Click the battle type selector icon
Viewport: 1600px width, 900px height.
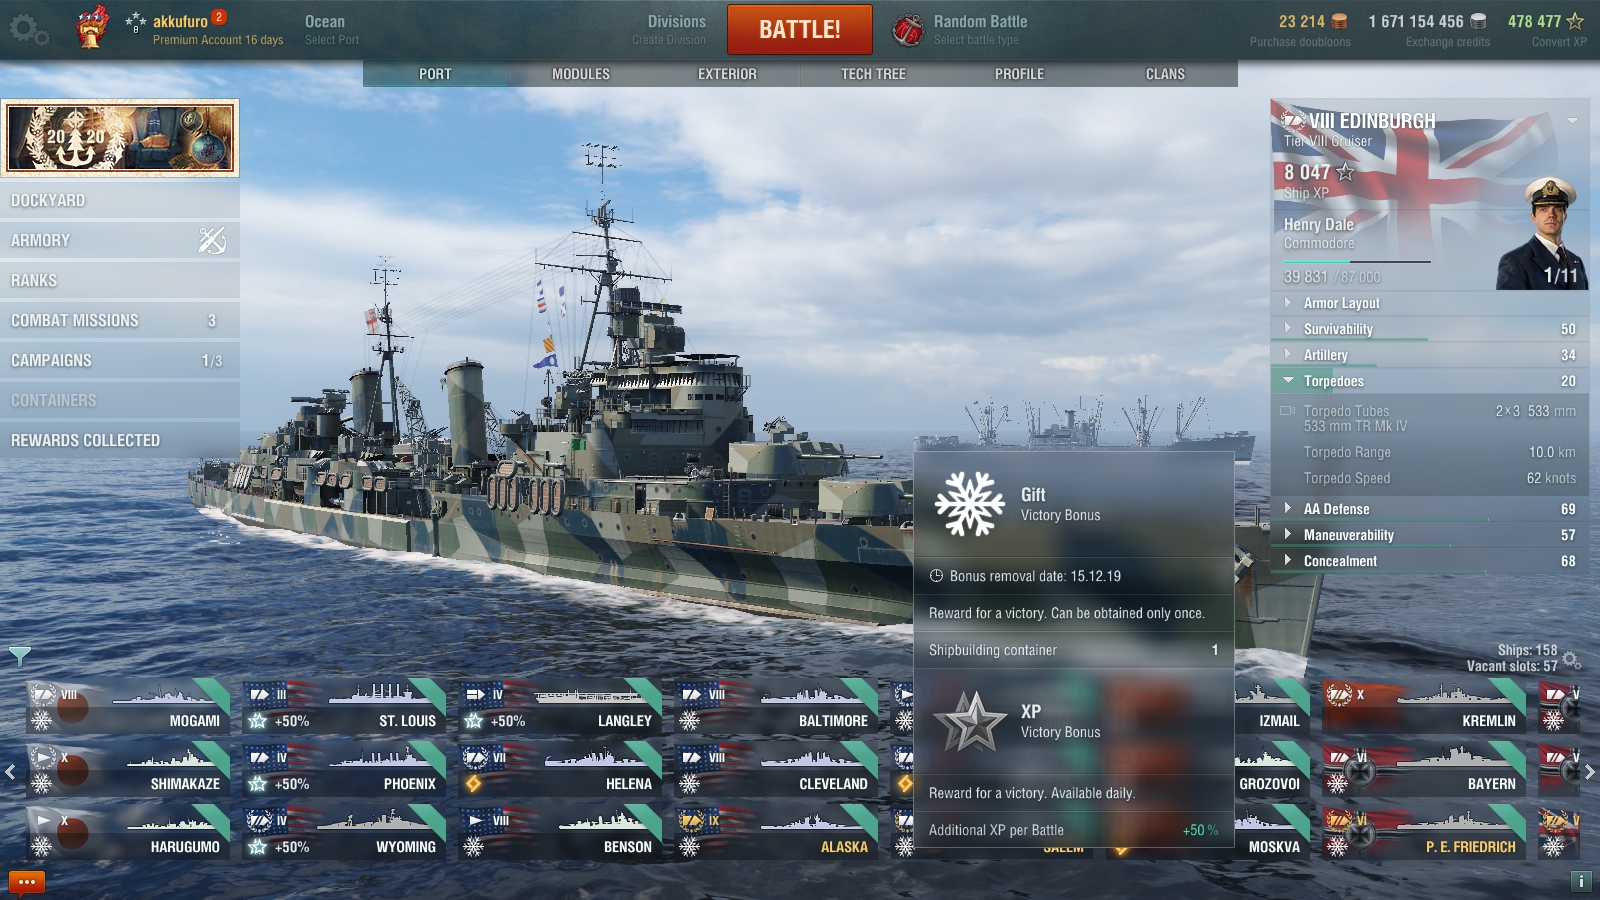tap(907, 30)
